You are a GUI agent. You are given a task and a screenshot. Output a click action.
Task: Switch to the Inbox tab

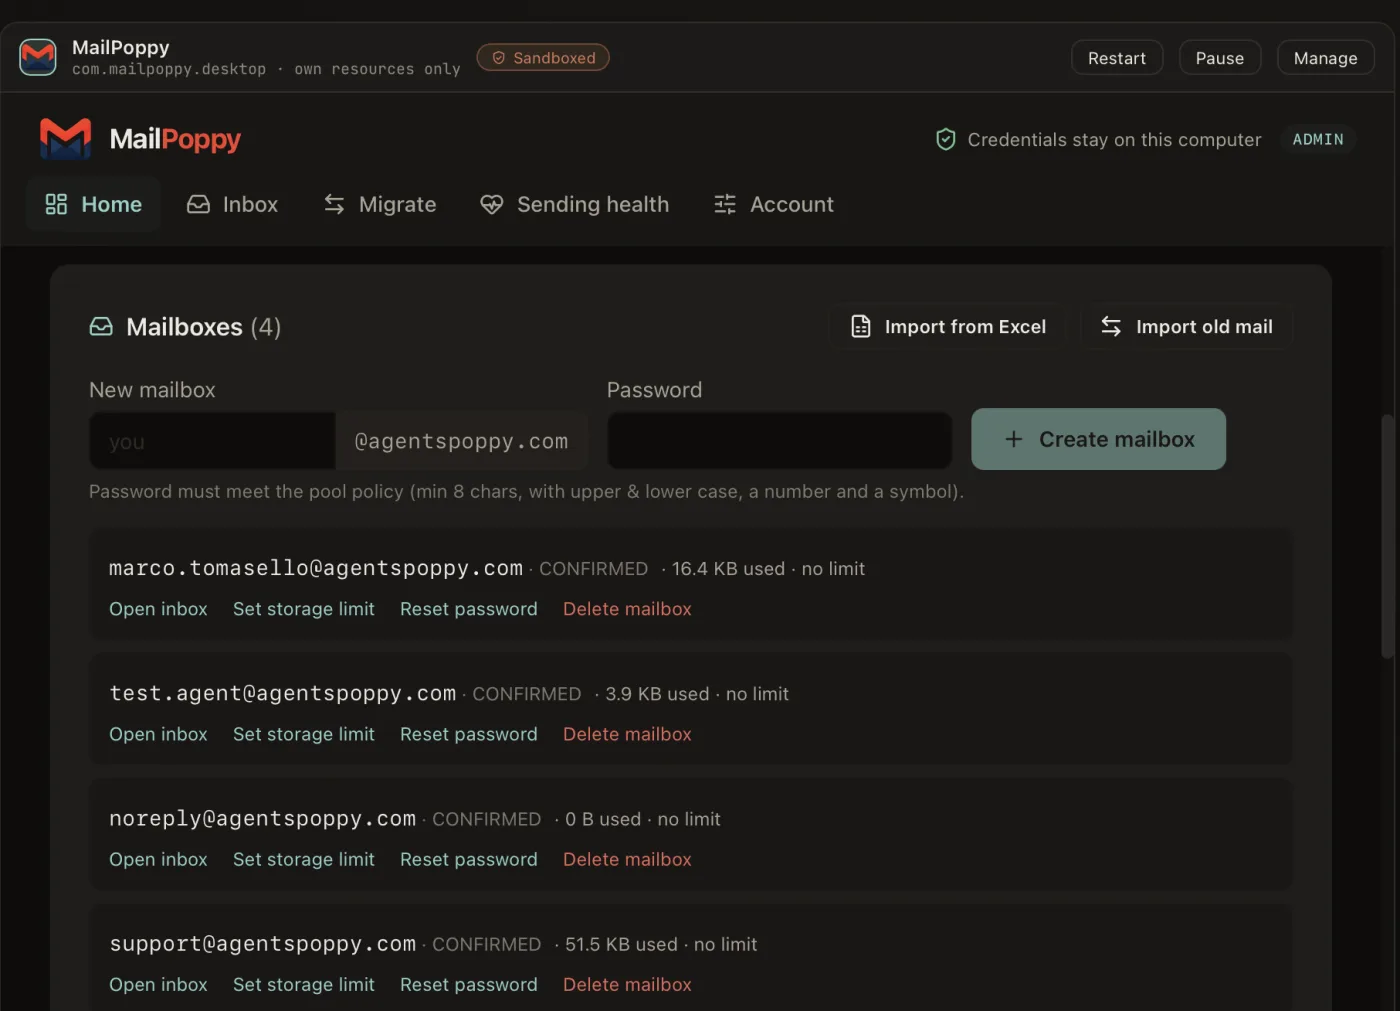pos(232,204)
